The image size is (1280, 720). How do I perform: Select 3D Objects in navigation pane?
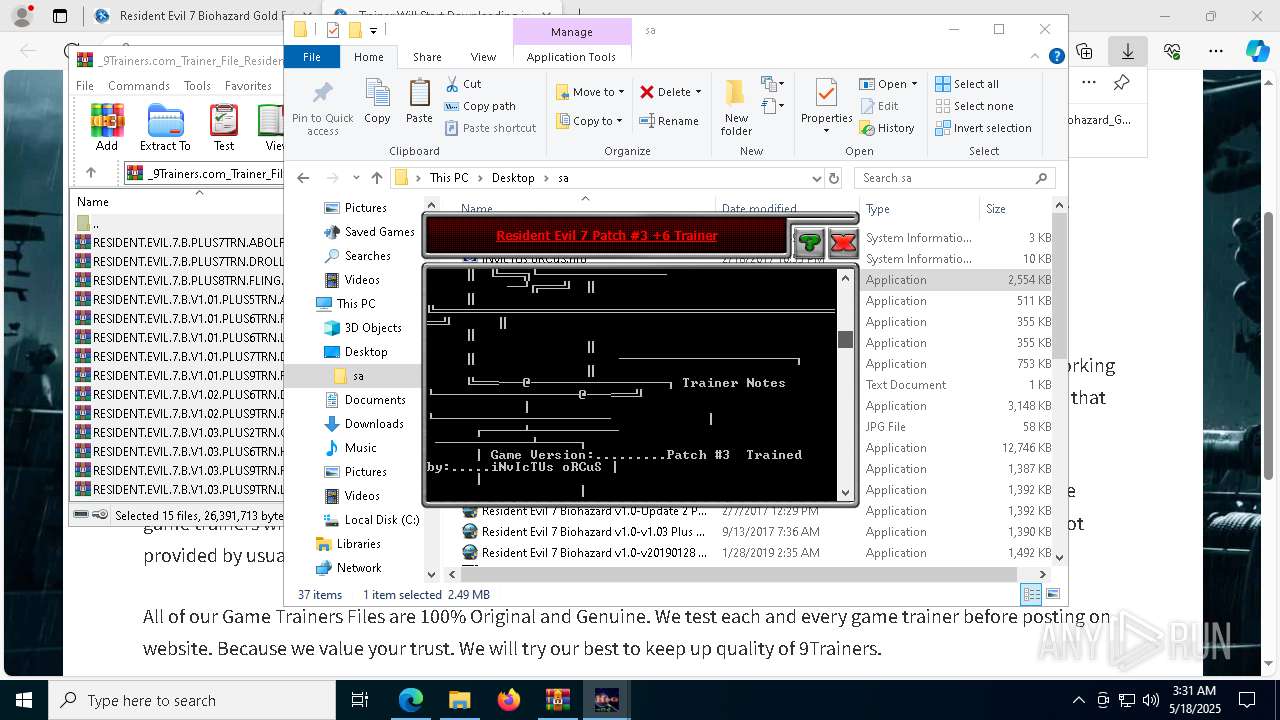(x=373, y=327)
